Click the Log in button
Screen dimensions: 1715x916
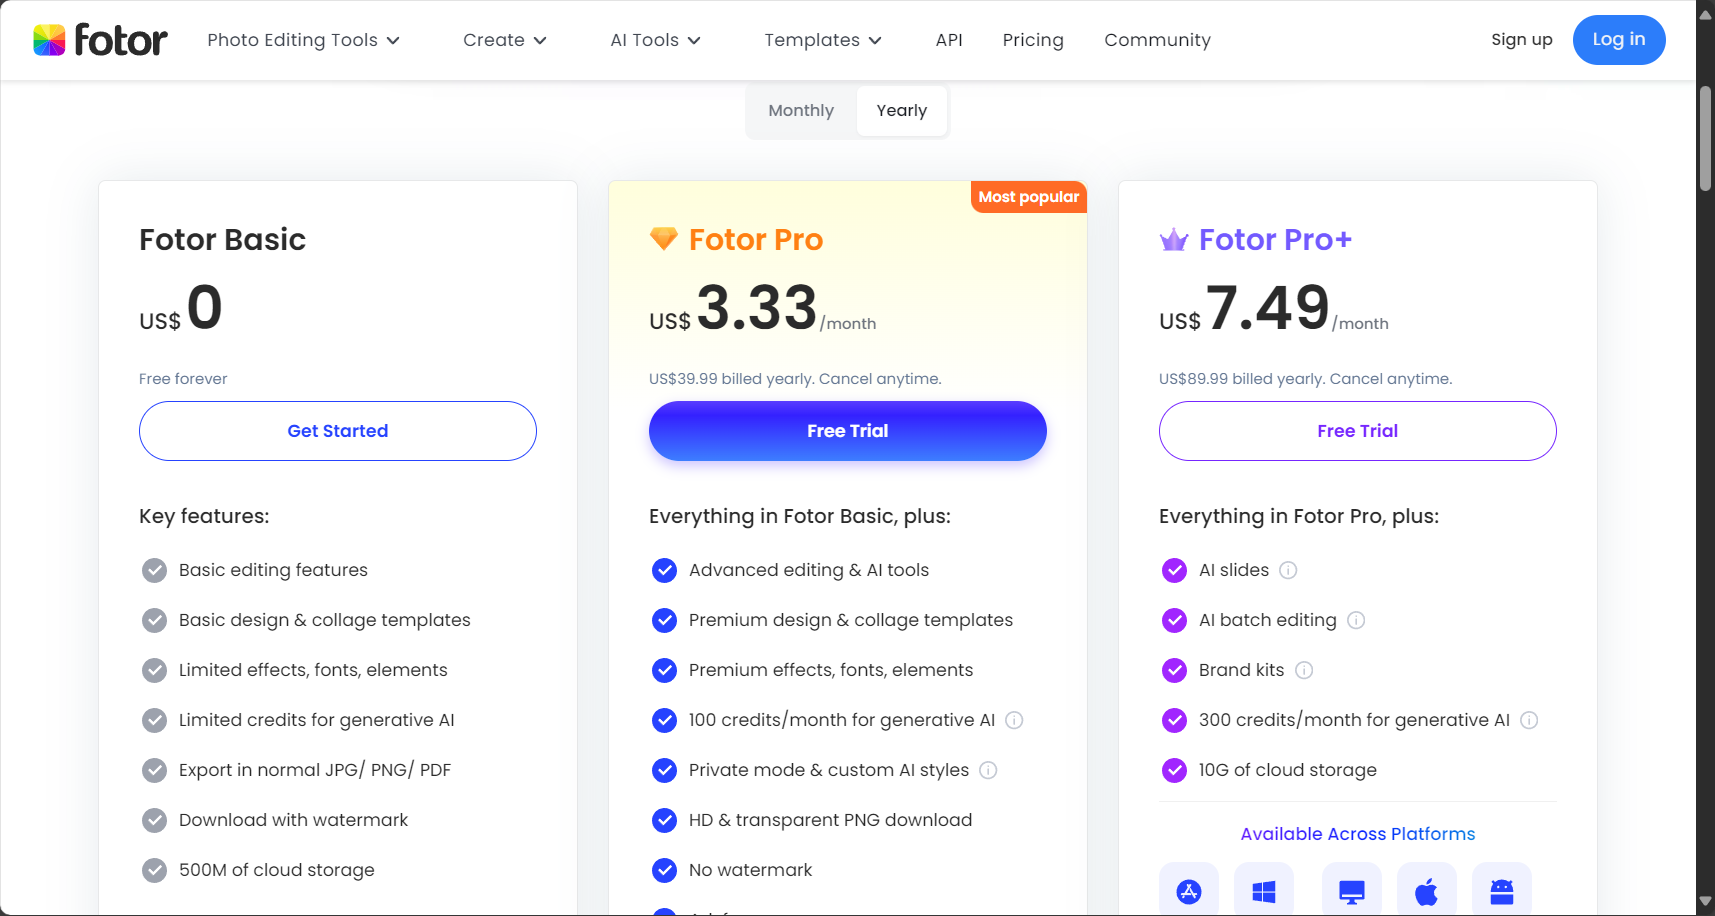[x=1619, y=40]
